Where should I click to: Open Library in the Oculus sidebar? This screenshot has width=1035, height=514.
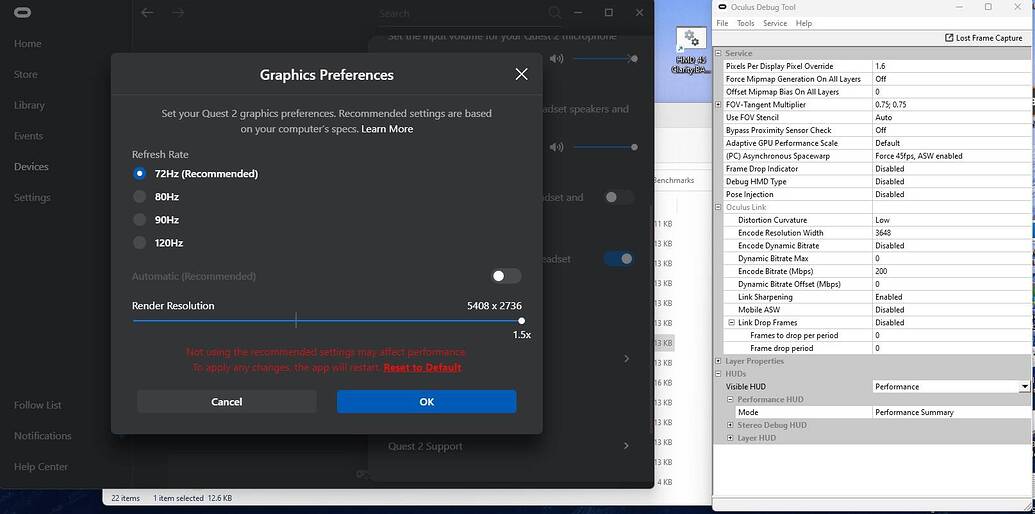(29, 105)
